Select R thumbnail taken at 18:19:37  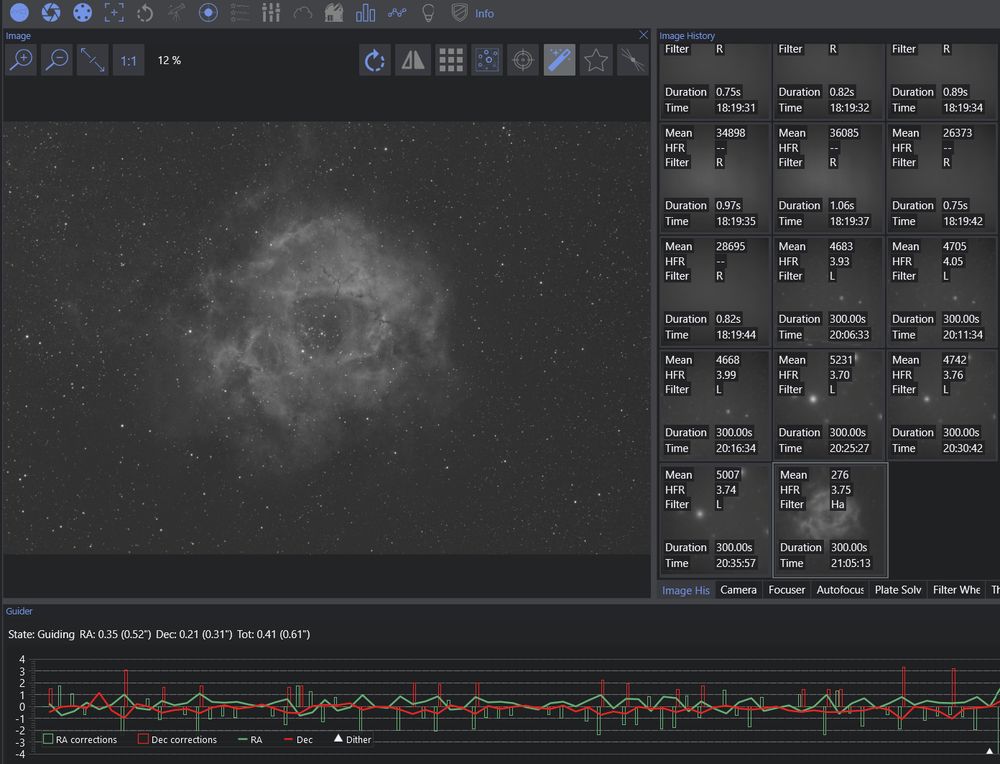tap(828, 179)
